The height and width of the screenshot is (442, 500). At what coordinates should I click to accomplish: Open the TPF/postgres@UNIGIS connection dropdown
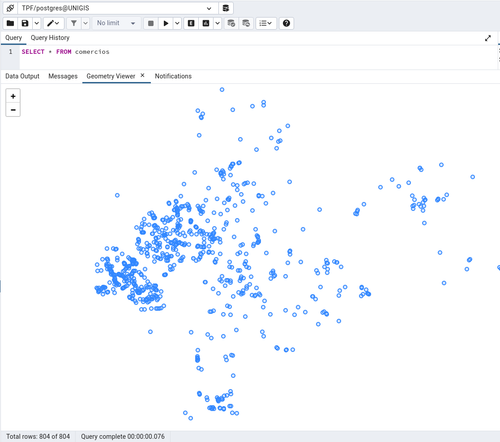coord(118,8)
